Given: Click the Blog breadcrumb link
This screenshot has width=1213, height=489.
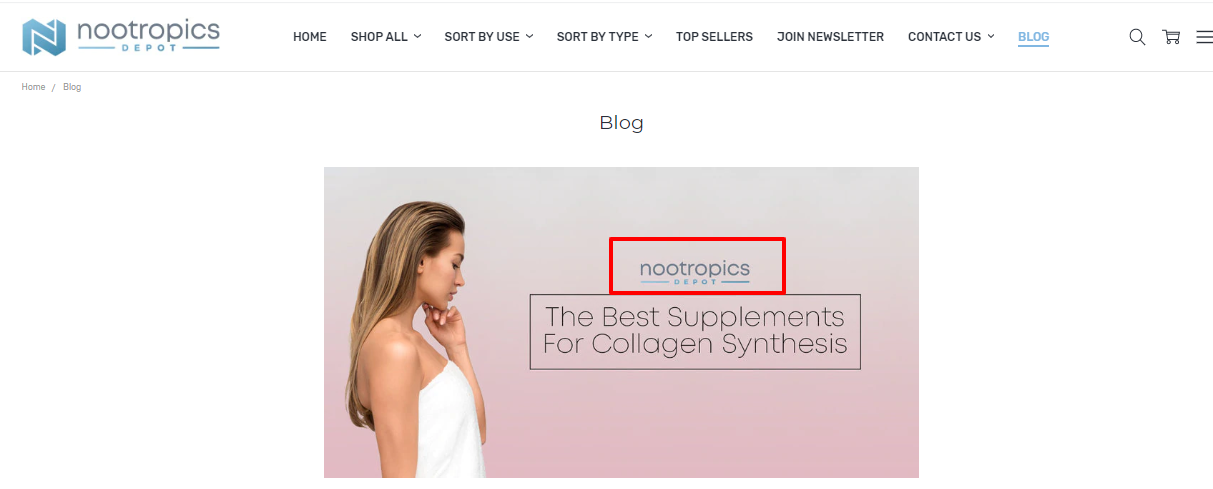Looking at the screenshot, I should [72, 87].
